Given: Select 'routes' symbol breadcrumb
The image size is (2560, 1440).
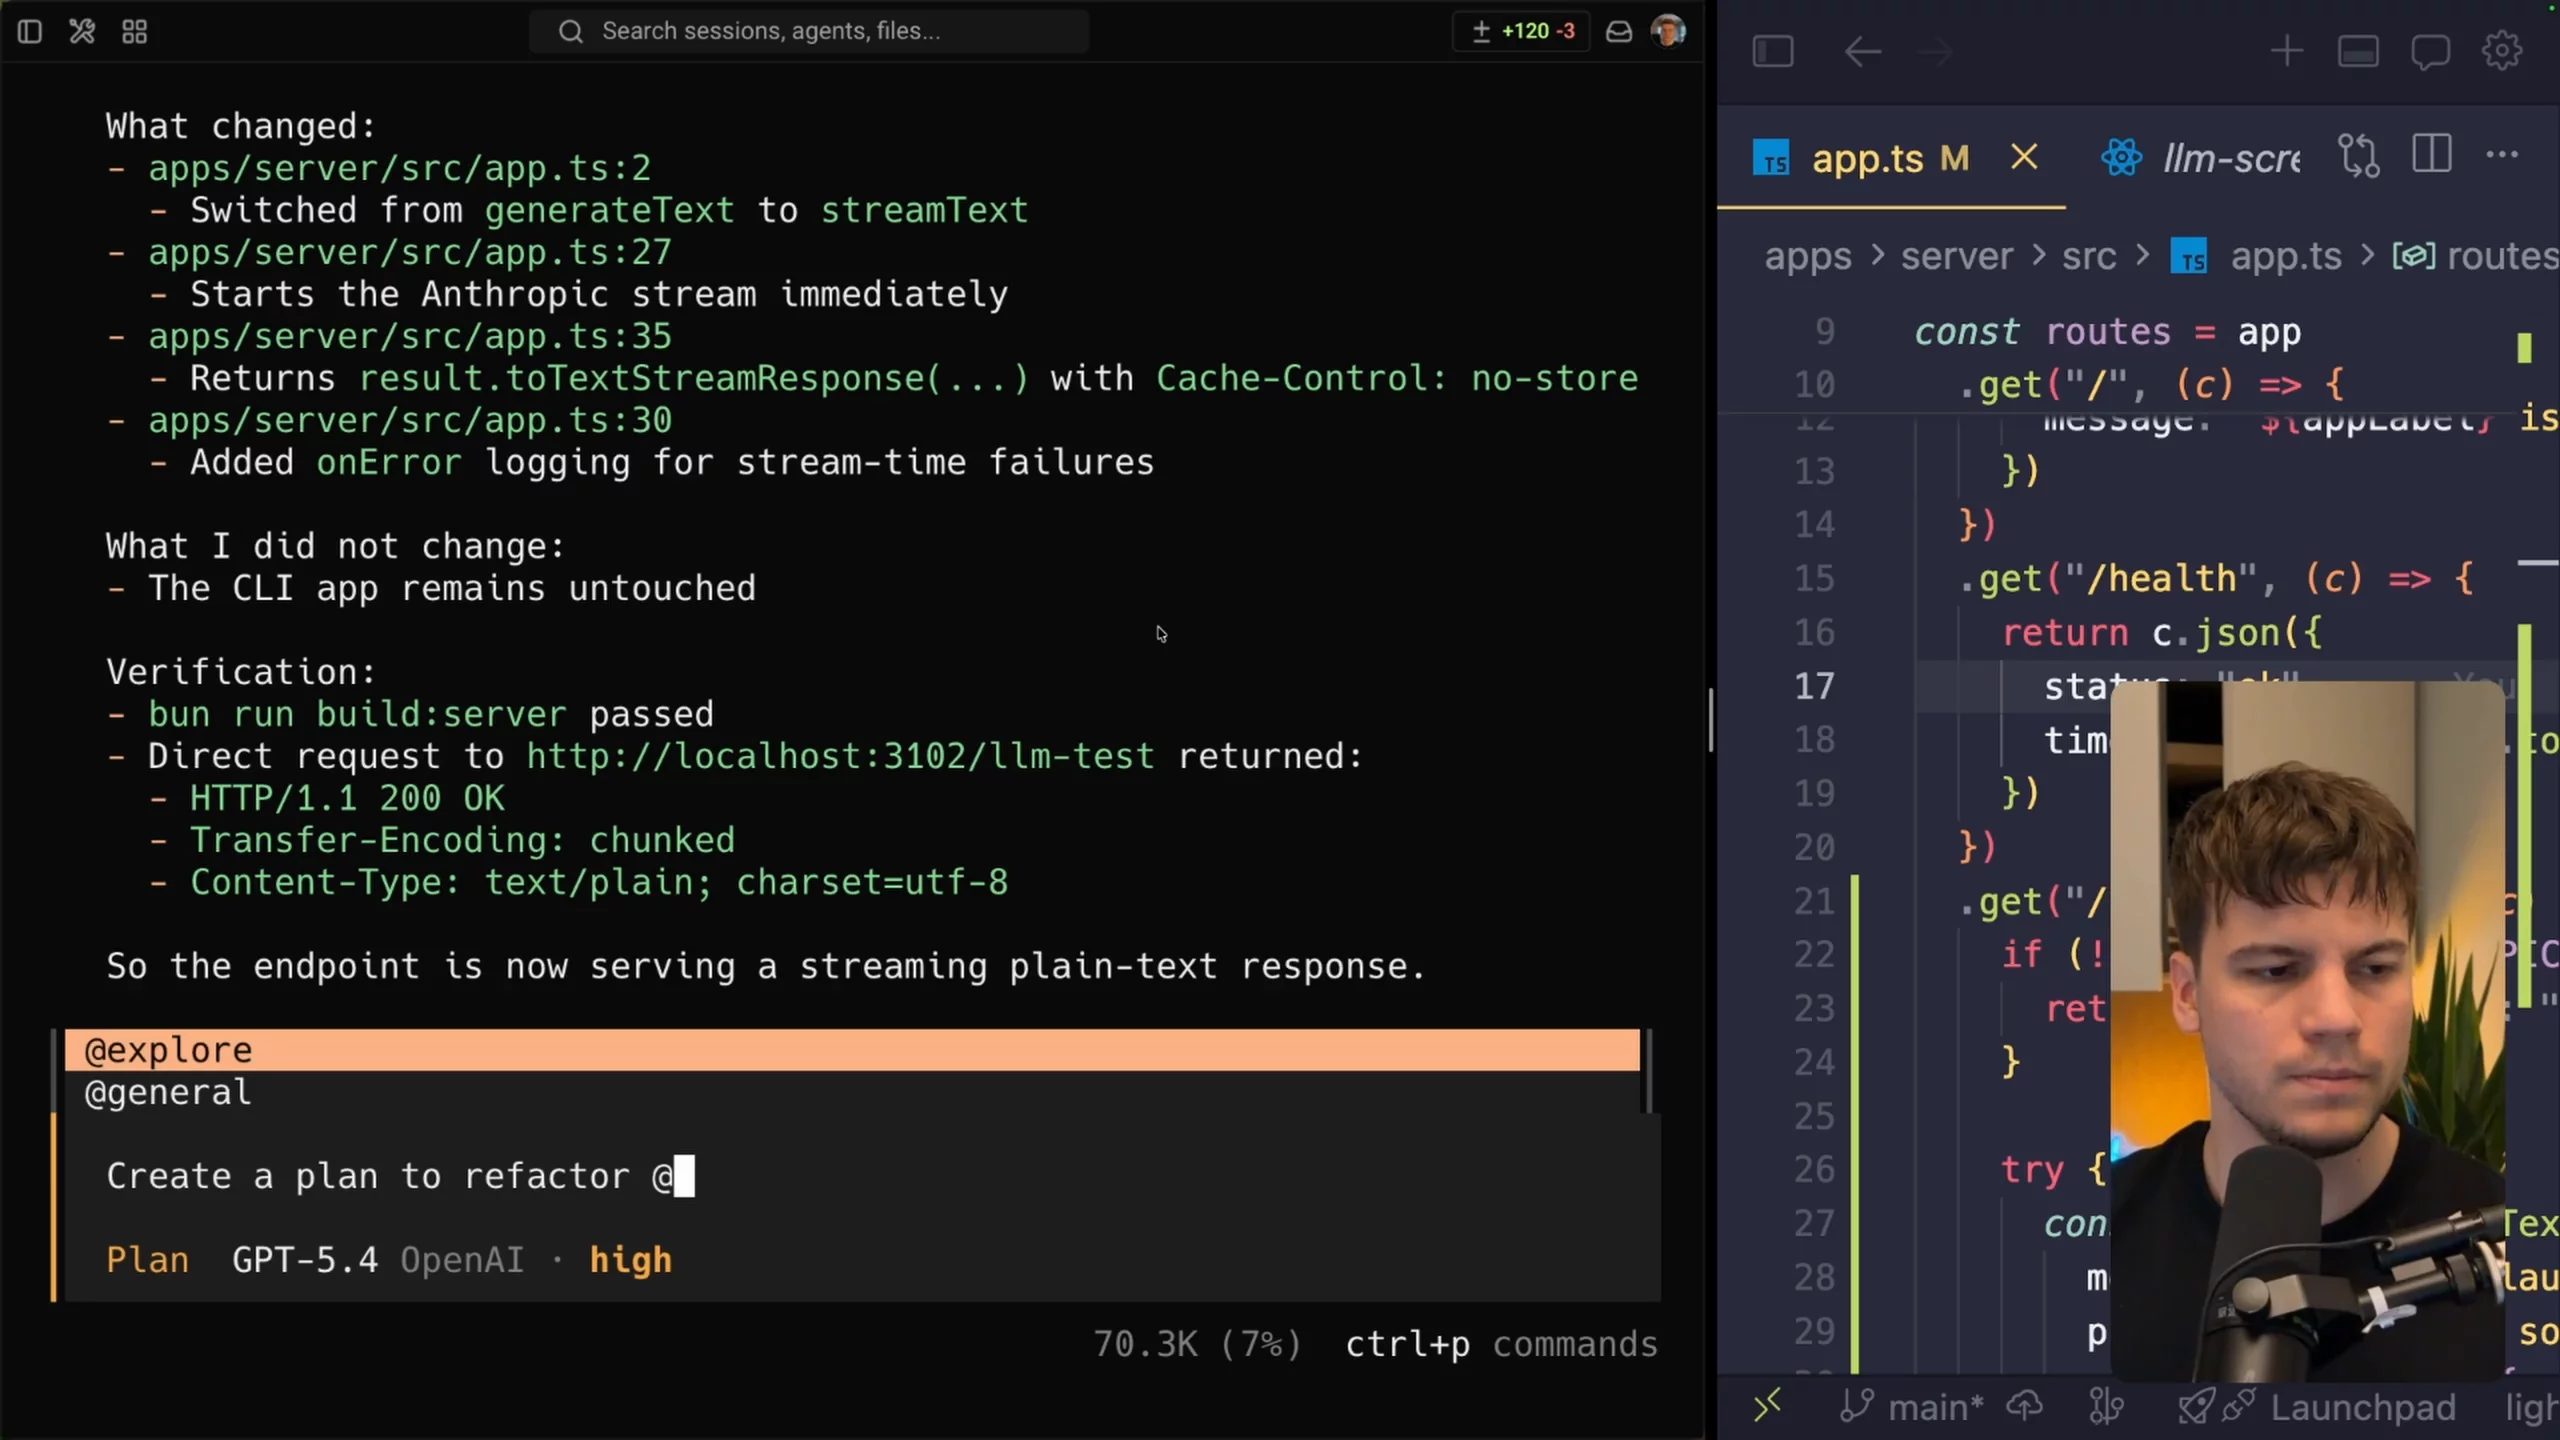Looking at the screenshot, I should click(x=2476, y=256).
